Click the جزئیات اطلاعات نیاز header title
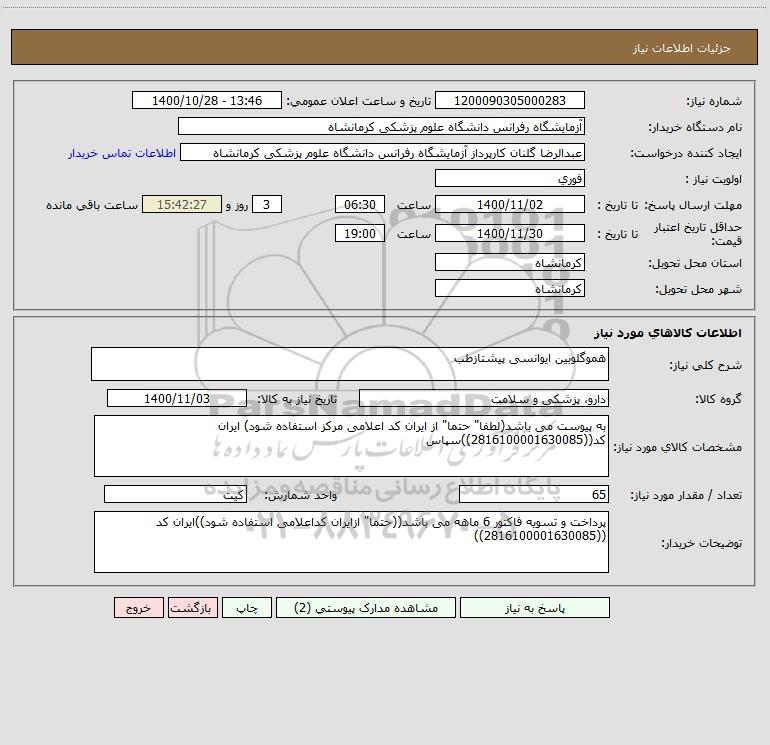This screenshot has height=745, width=770. [x=682, y=48]
